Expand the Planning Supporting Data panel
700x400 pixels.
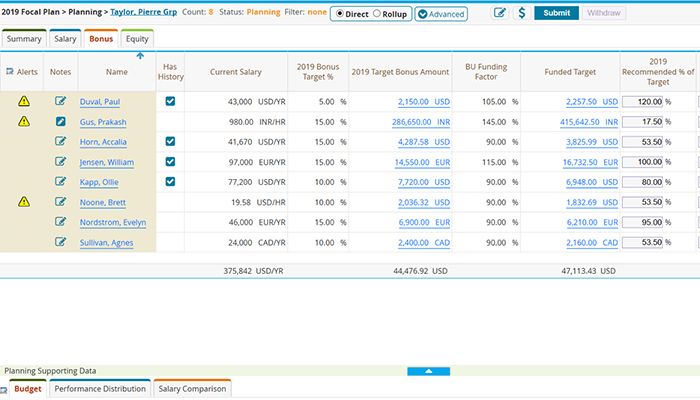click(428, 371)
